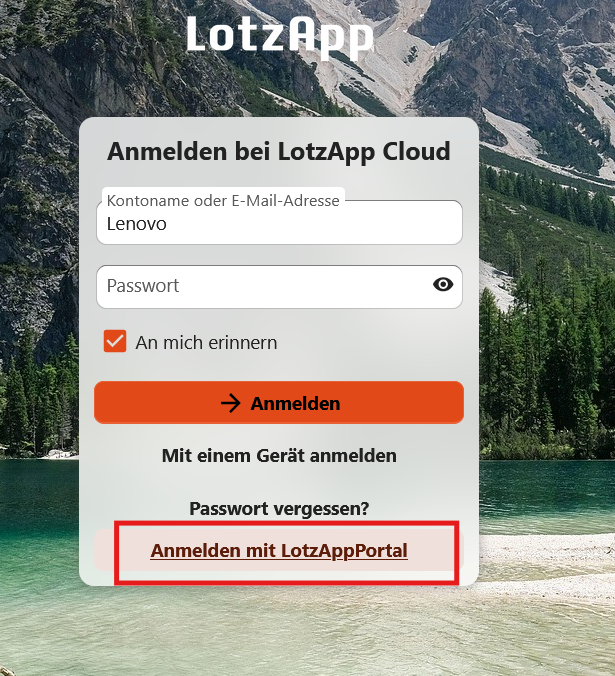Image resolution: width=615 pixels, height=676 pixels.
Task: Uncheck the An mich erinnern checkbox
Action: (115, 341)
